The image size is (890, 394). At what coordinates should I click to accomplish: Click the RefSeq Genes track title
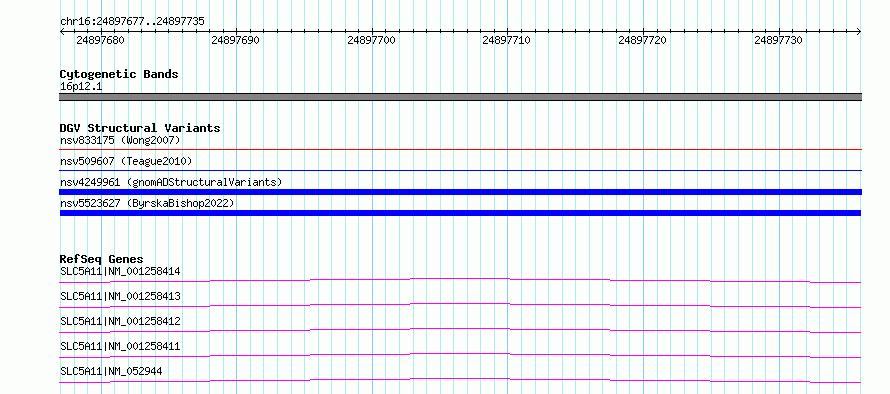[x=101, y=259]
